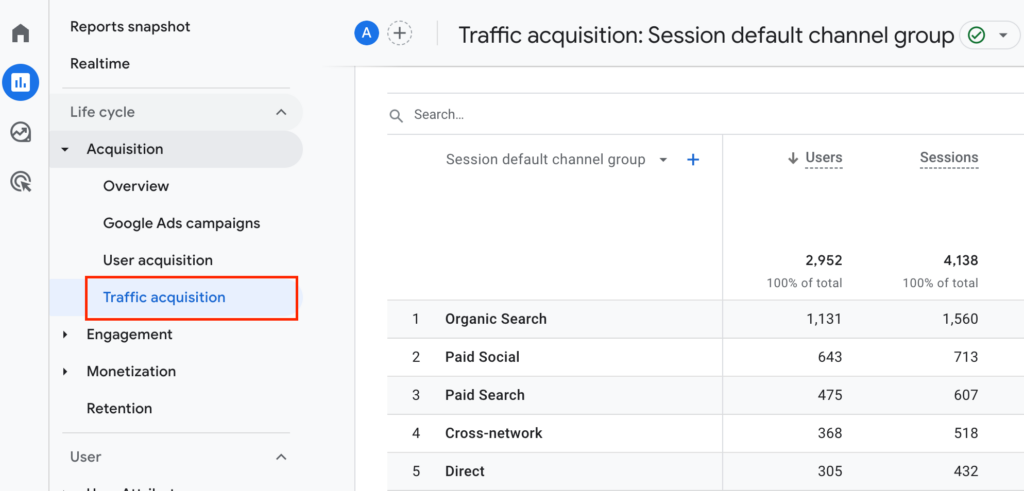Open the Explore icon in left rail
This screenshot has height=491, width=1024.
point(21,133)
